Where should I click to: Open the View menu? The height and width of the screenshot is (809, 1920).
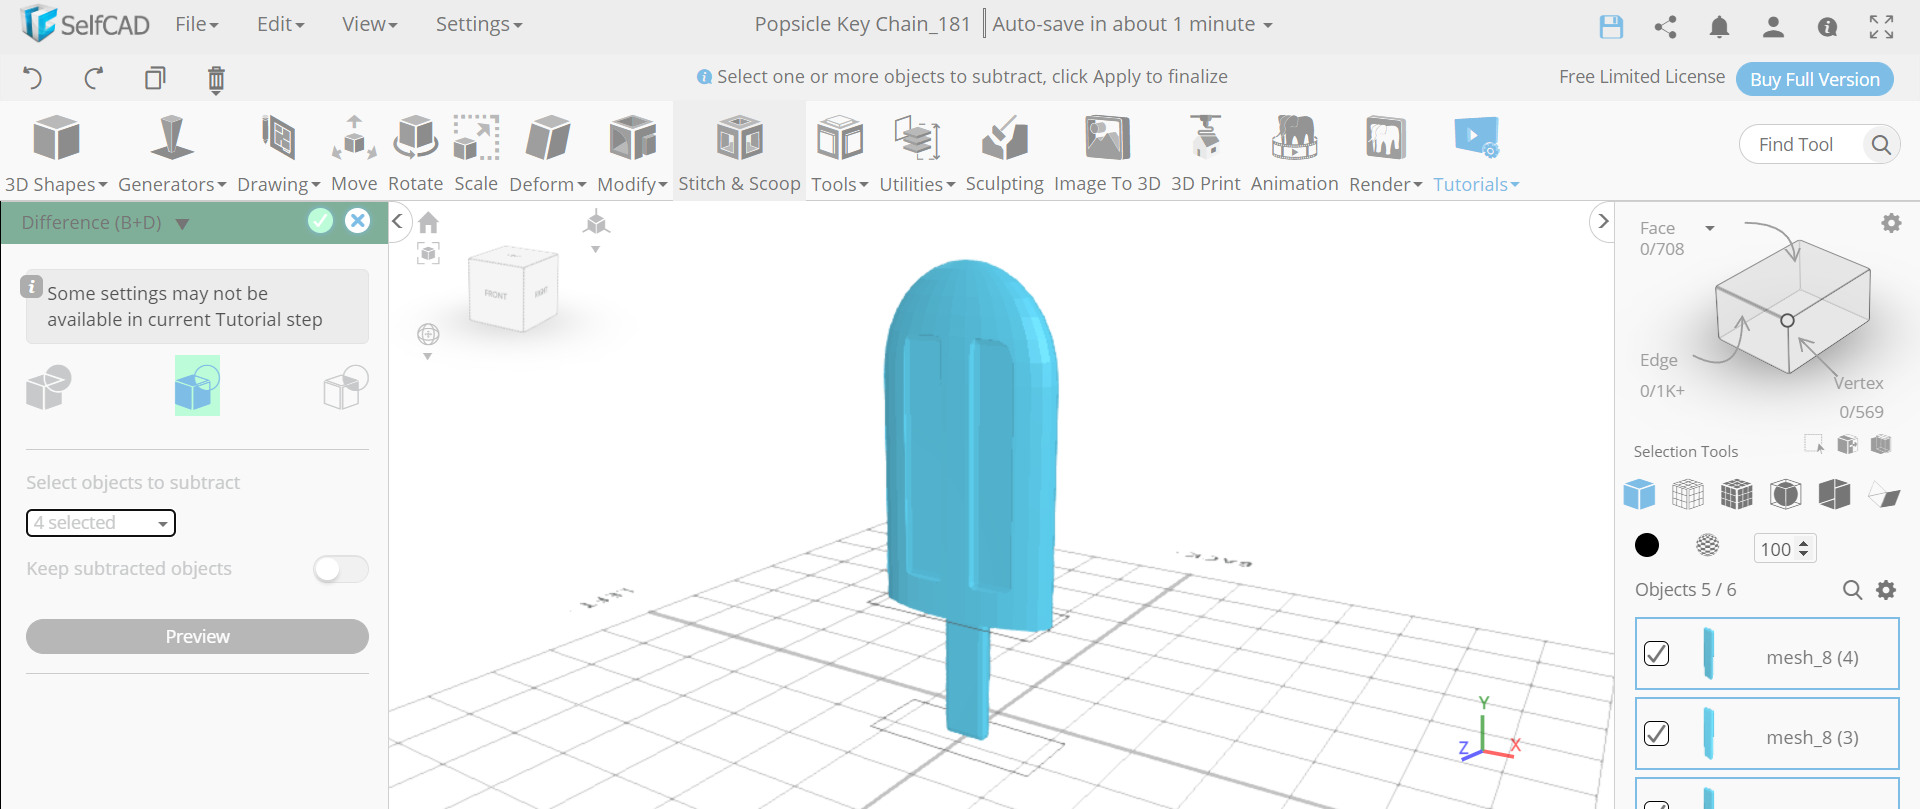point(369,24)
